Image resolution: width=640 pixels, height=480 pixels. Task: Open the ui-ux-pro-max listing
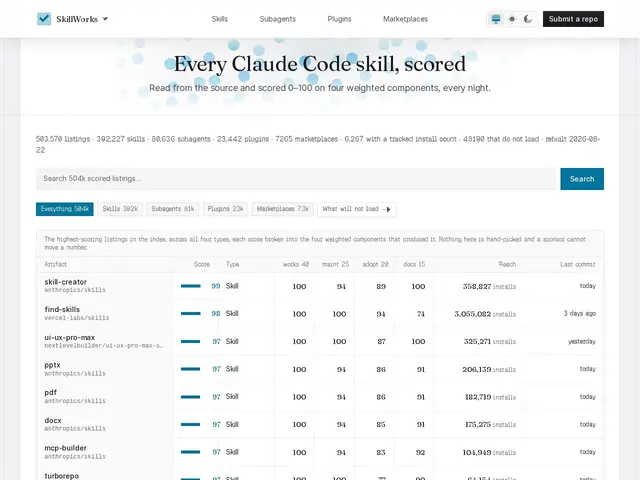[69, 338]
